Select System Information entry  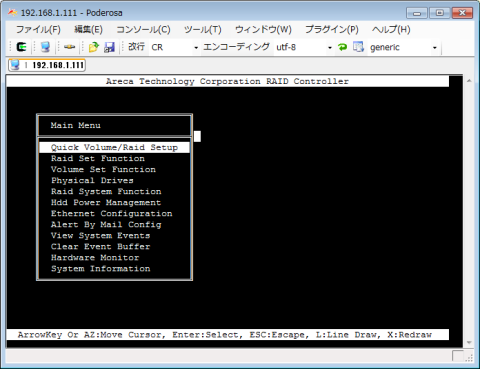click(x=100, y=269)
